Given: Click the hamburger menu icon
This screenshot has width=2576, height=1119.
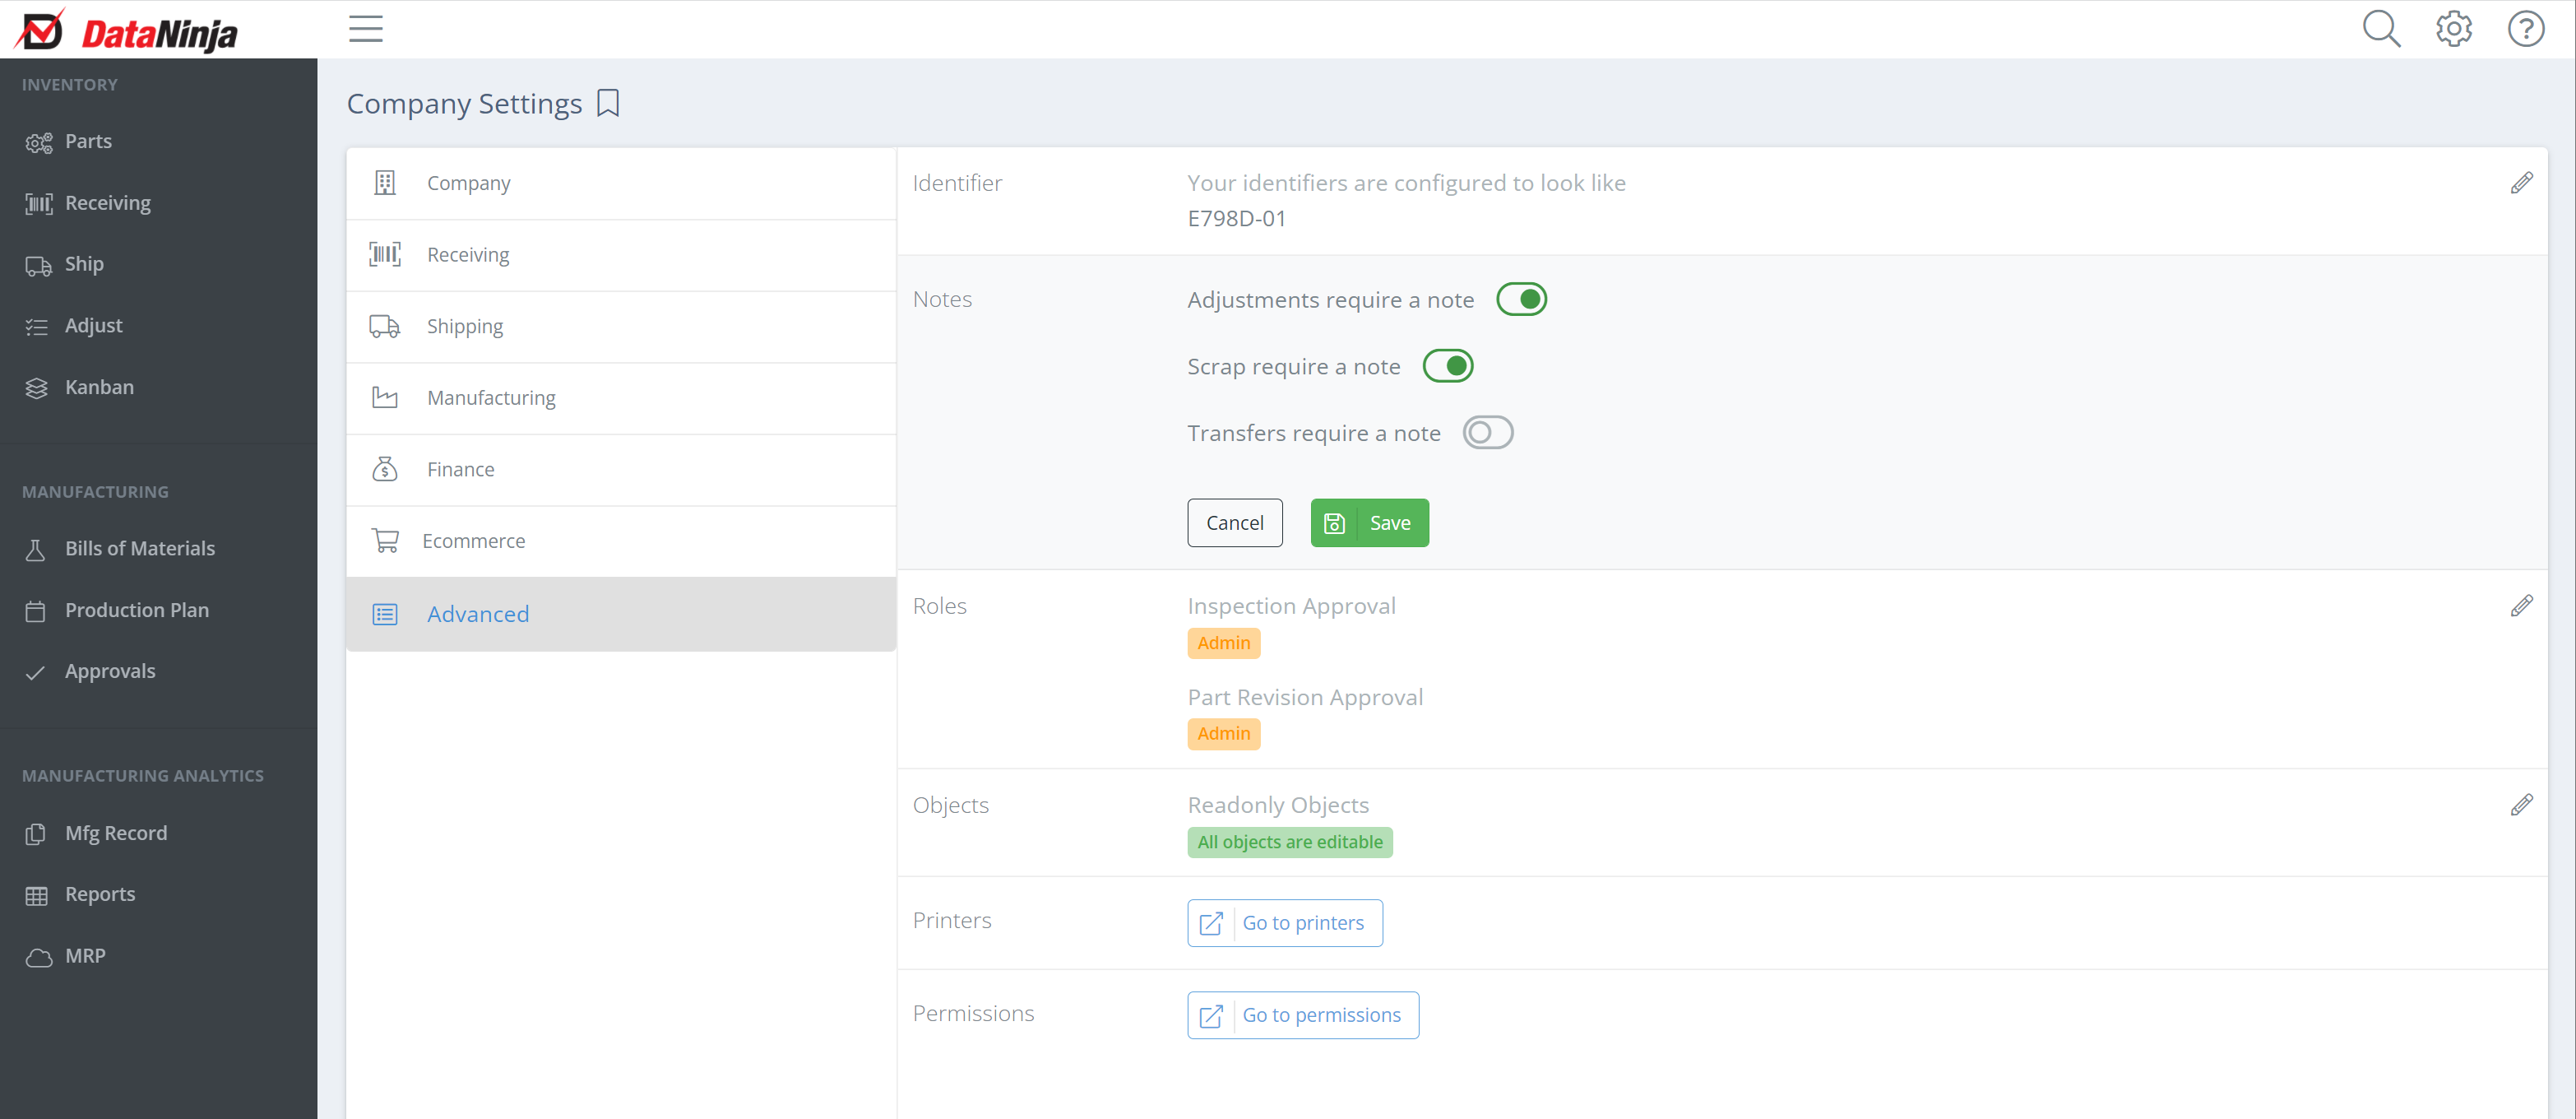Looking at the screenshot, I should [365, 29].
